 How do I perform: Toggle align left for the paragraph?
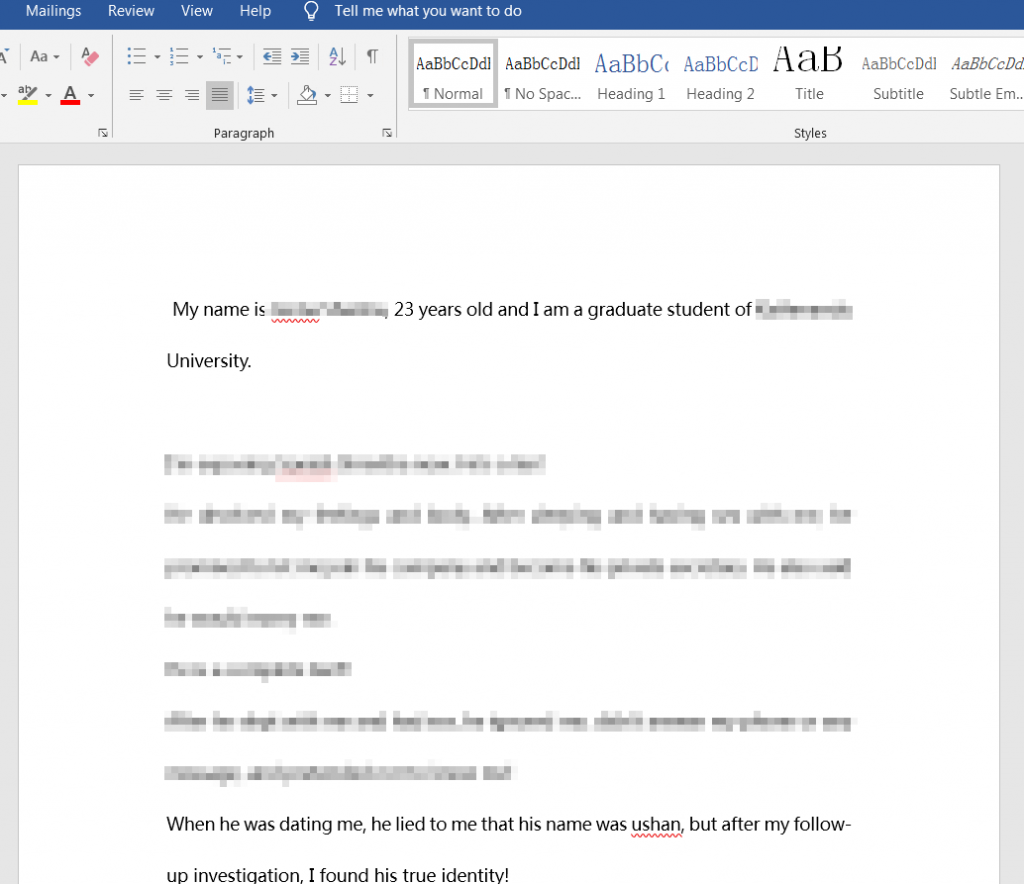(x=136, y=95)
